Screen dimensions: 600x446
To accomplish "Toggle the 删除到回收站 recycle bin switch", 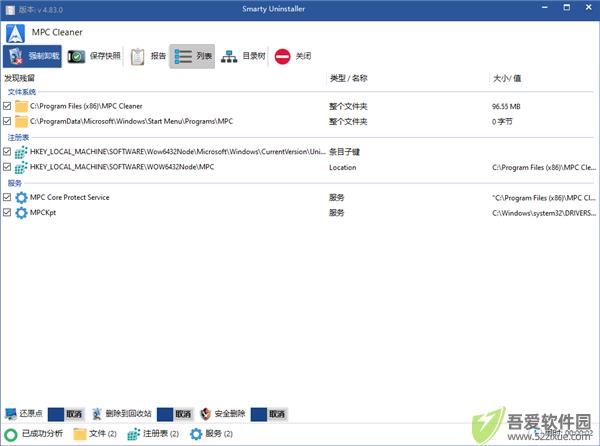I will [174, 414].
